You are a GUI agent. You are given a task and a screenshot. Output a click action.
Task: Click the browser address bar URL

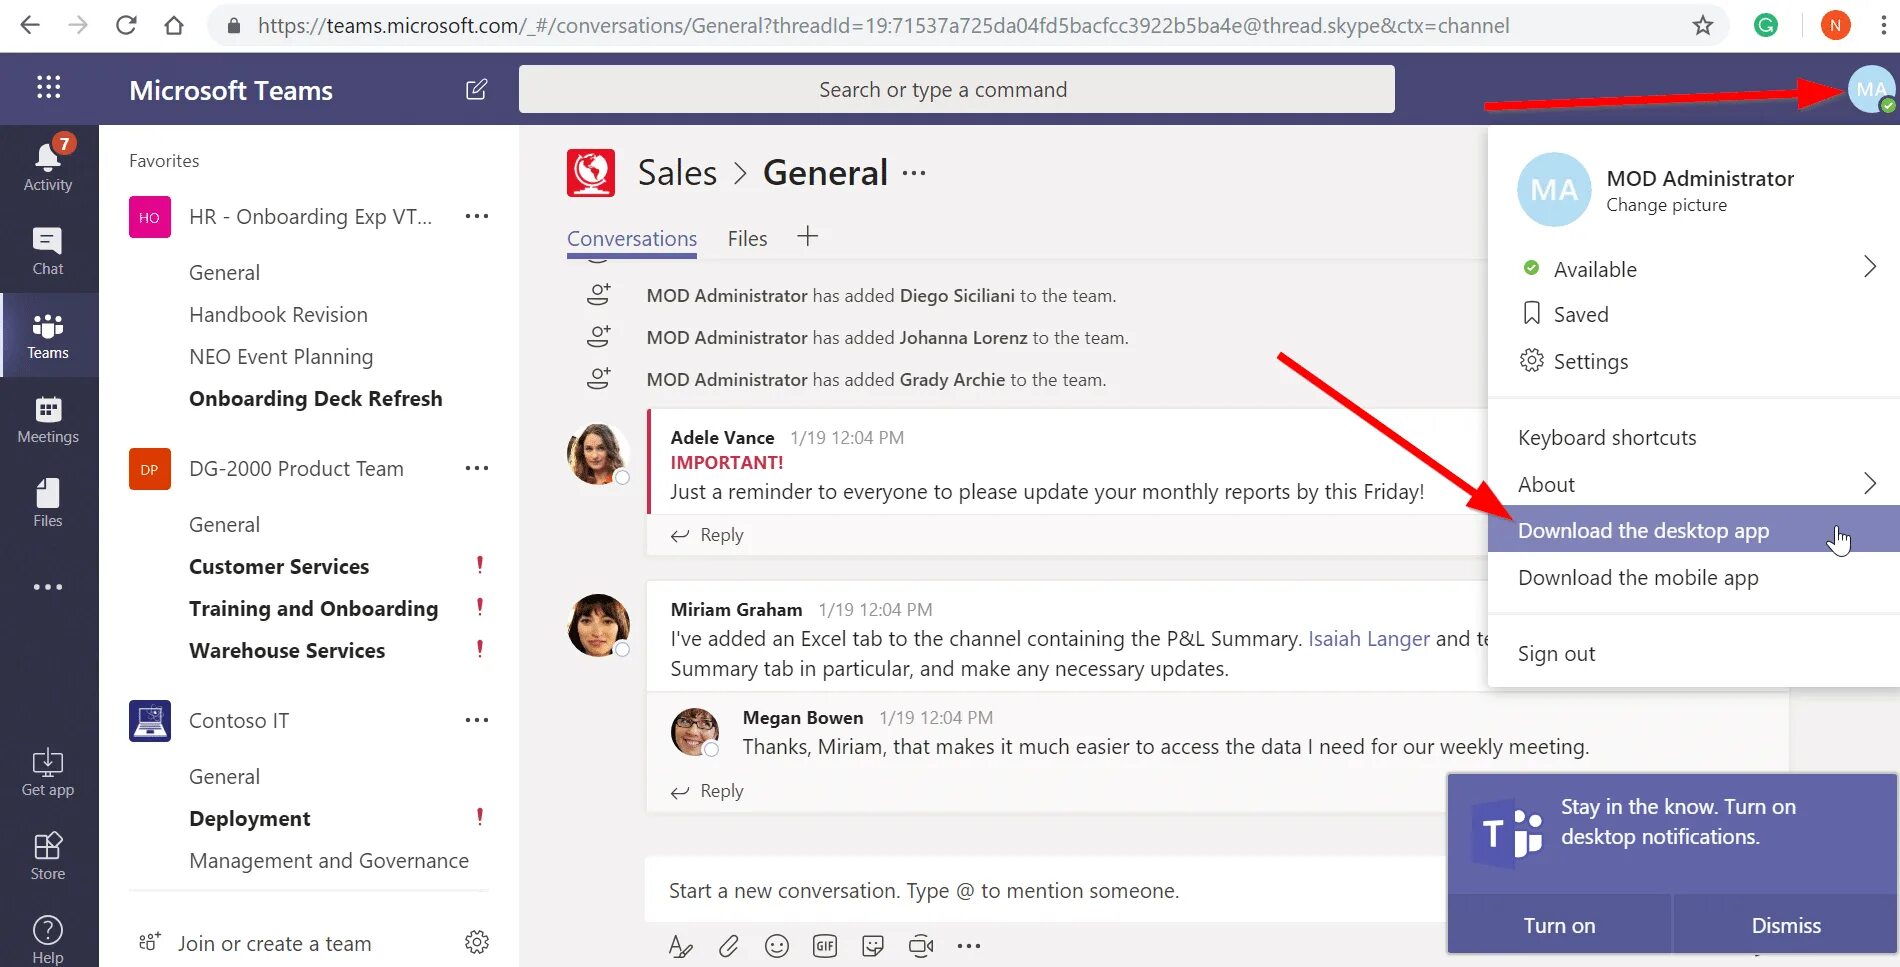[883, 25]
